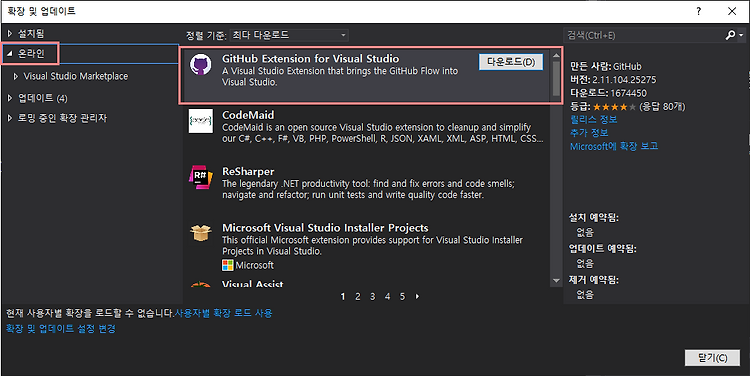Select the CodeMaid extension title
The width and height of the screenshot is (750, 376).
point(248,115)
